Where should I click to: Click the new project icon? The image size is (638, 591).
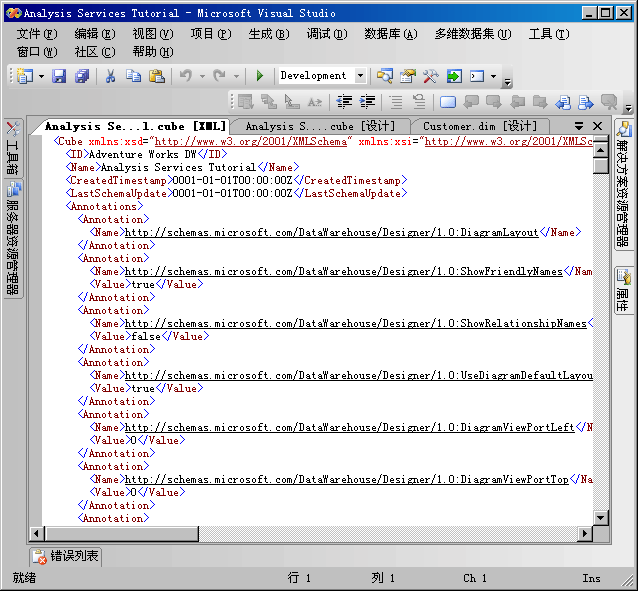point(25,76)
